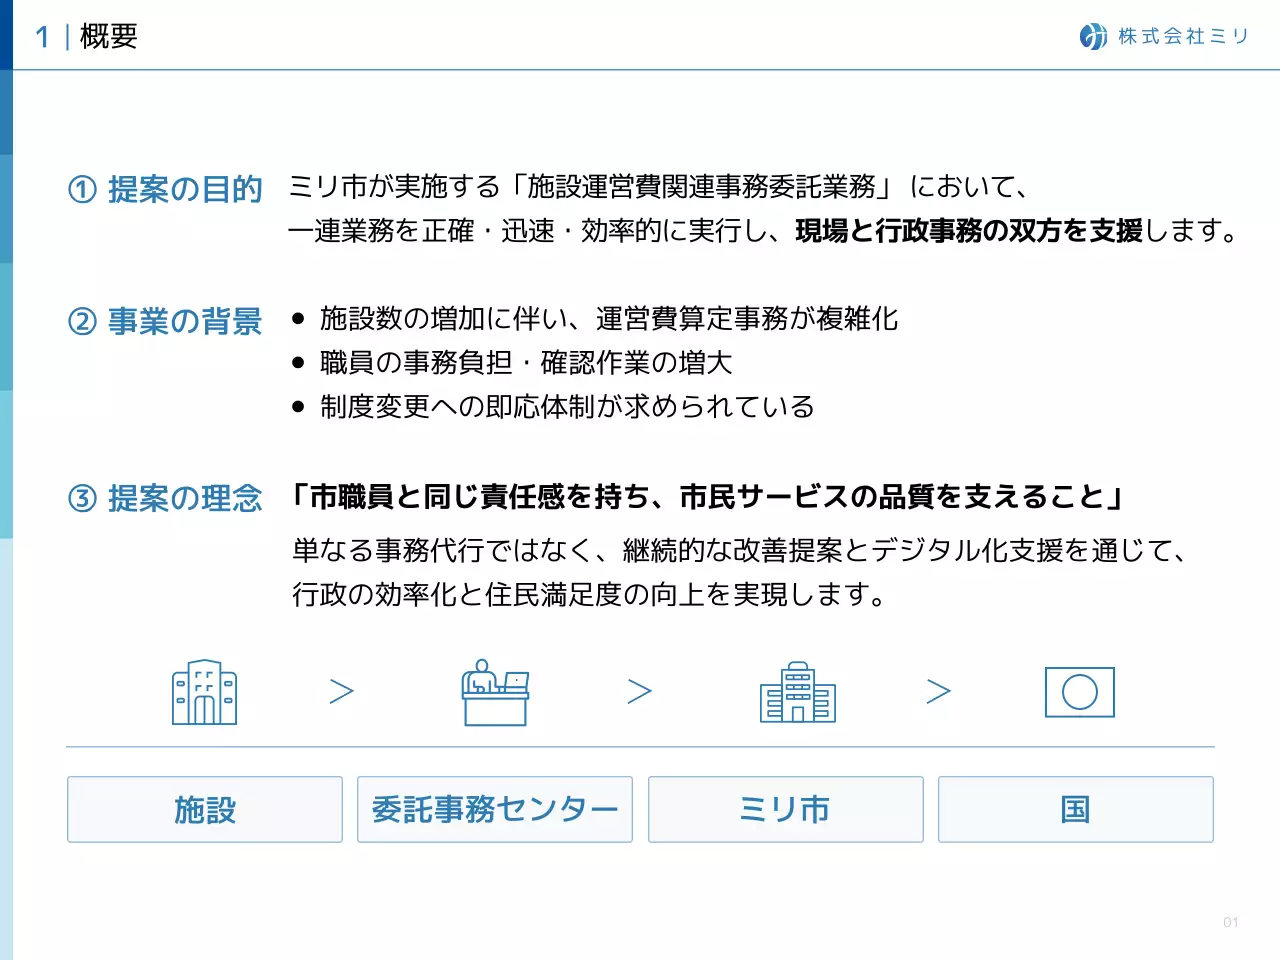Viewport: 1280px width, 960px height.
Task: Click the 委託事務センター label button
Action: tap(494, 810)
